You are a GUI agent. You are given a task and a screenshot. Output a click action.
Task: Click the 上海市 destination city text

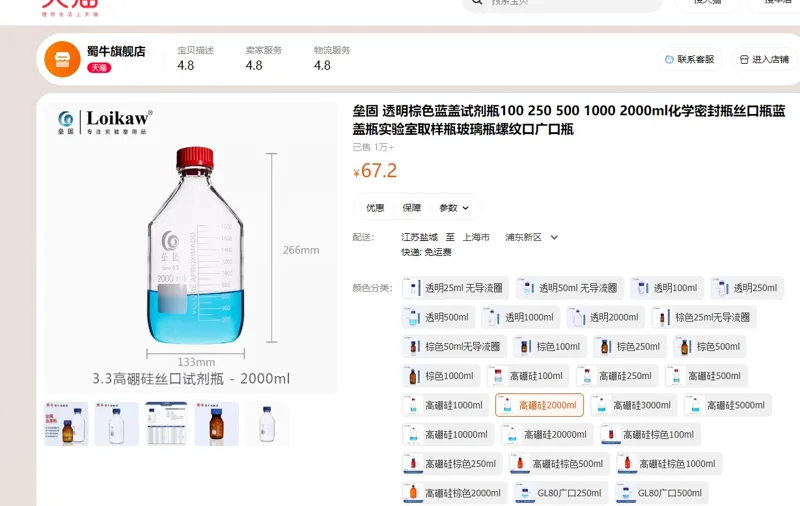click(476, 237)
